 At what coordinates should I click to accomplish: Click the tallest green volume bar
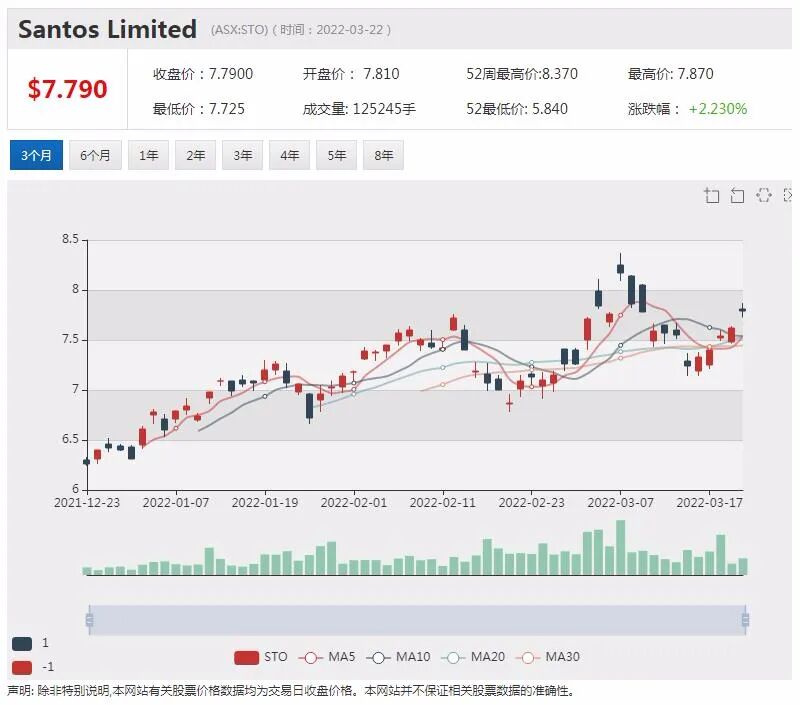pos(620,547)
